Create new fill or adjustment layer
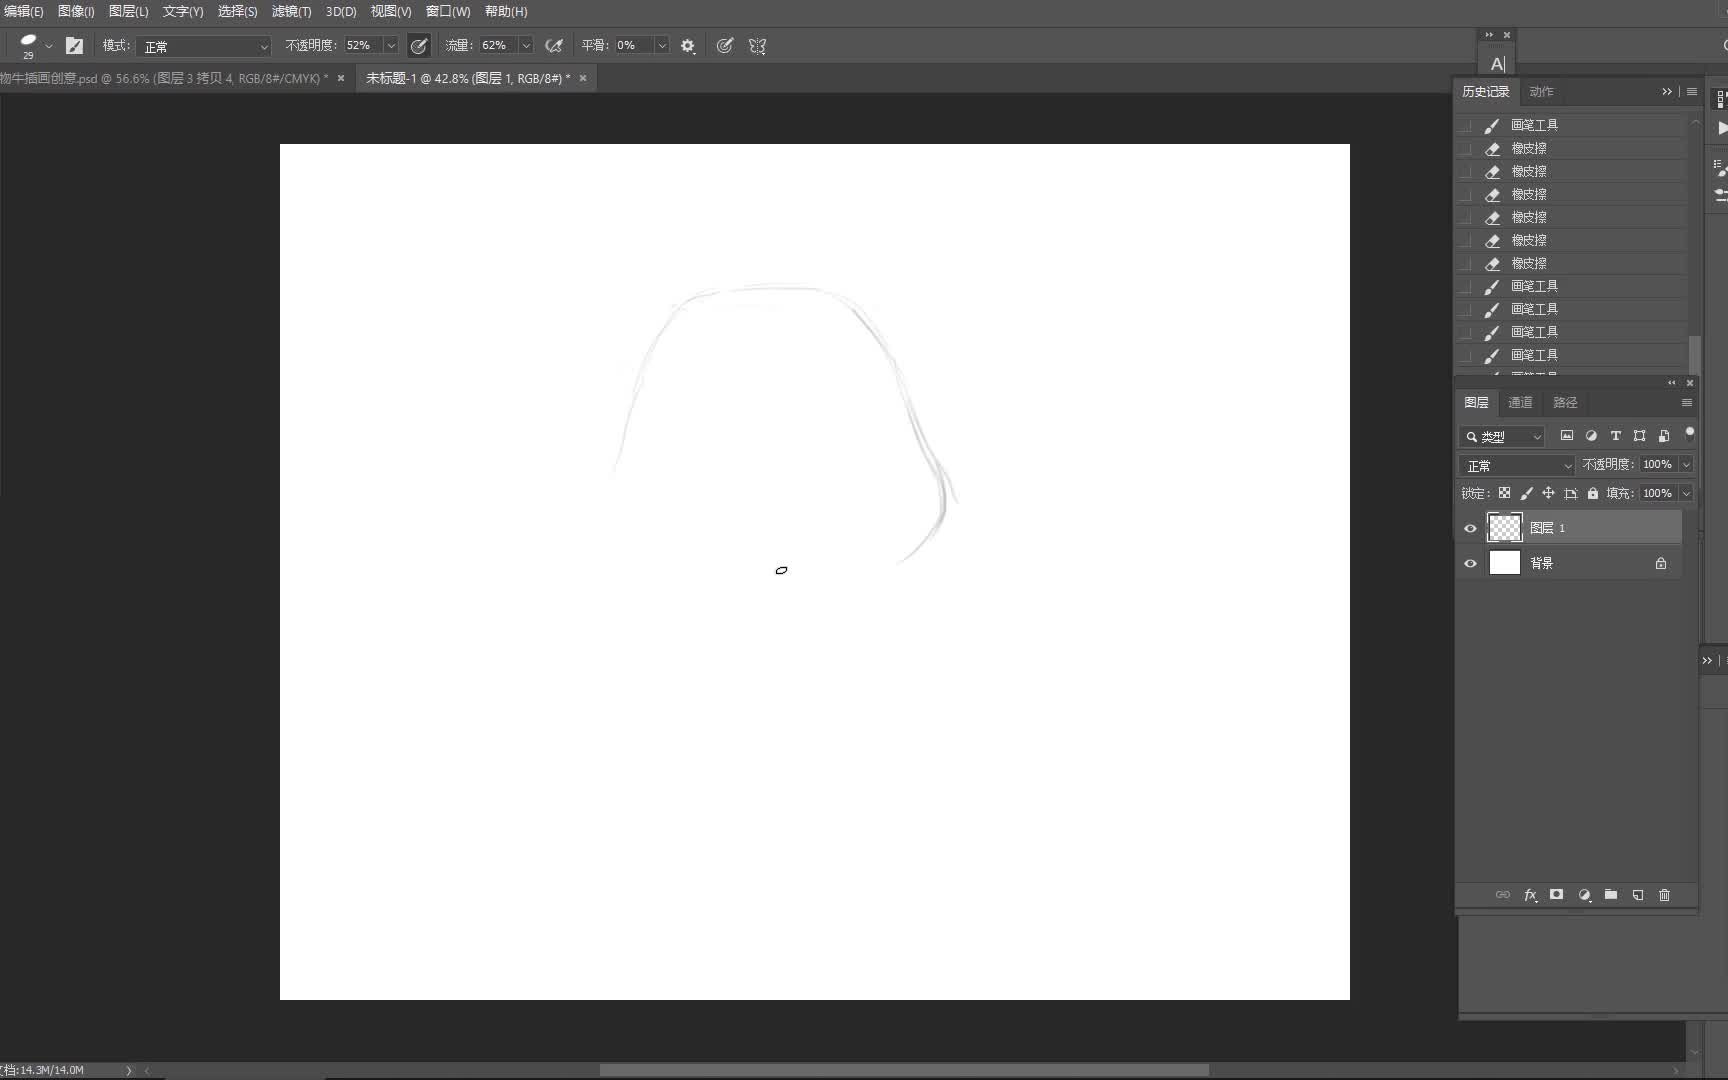This screenshot has width=1728, height=1080. click(1584, 895)
